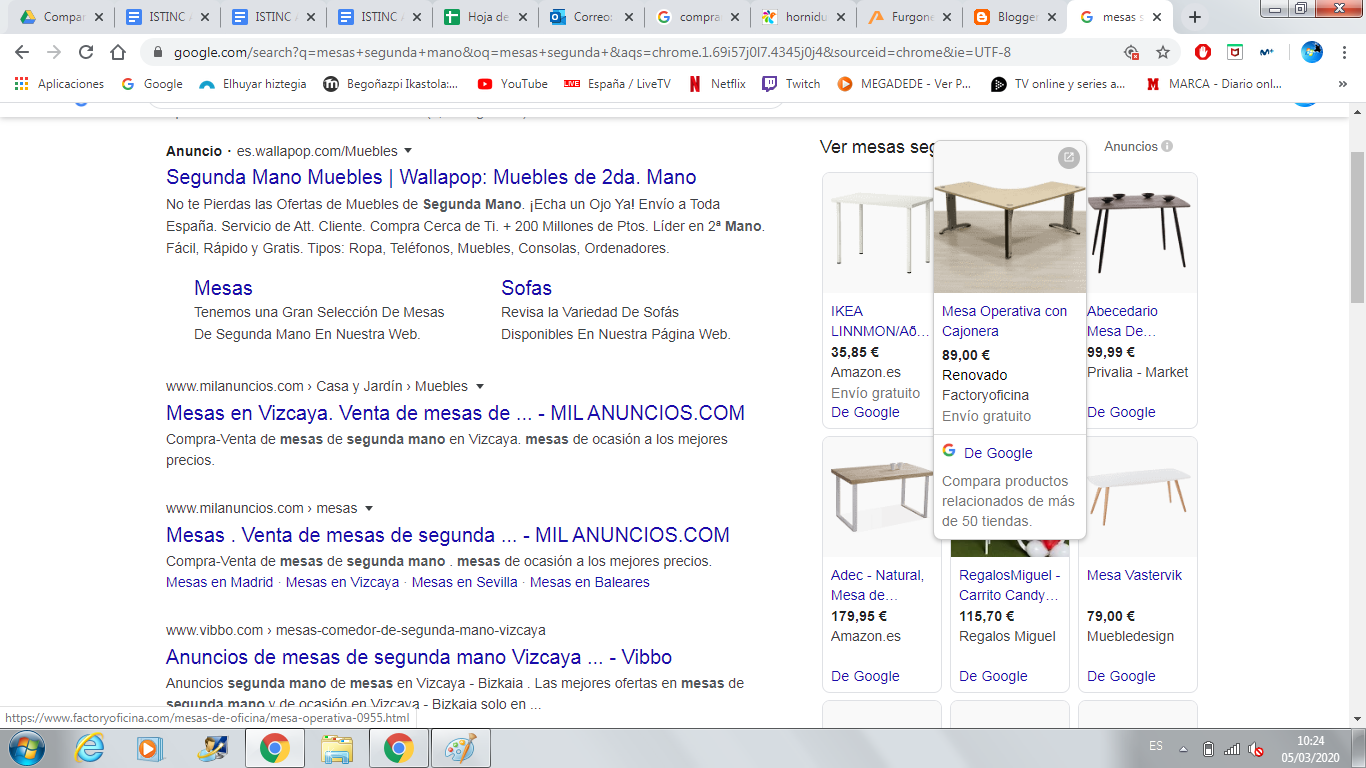Open media player icon in taskbar
The image size is (1366, 768).
(x=151, y=748)
